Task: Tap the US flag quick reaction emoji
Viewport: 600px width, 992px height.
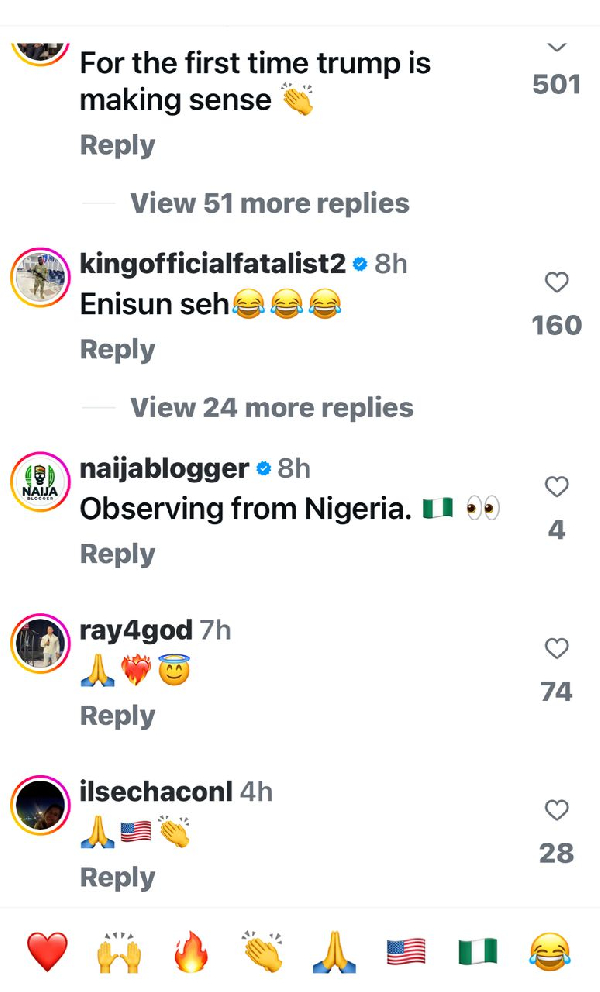Action: (x=406, y=951)
